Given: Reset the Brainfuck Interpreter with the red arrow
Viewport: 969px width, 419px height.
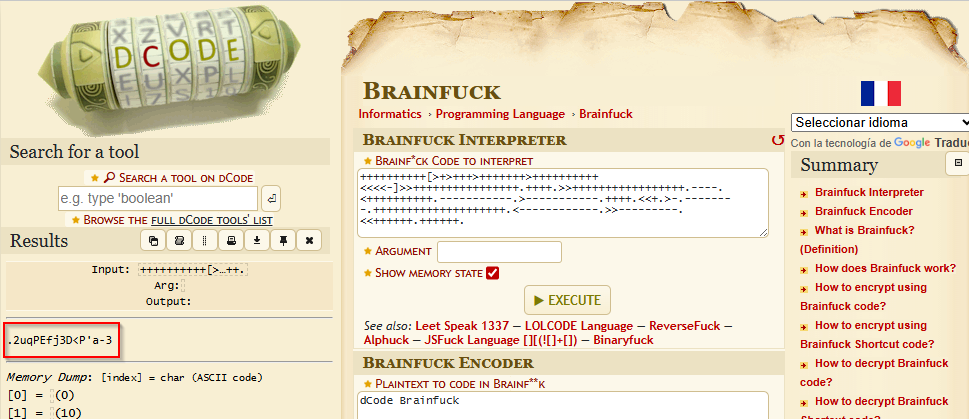Looking at the screenshot, I should point(777,141).
